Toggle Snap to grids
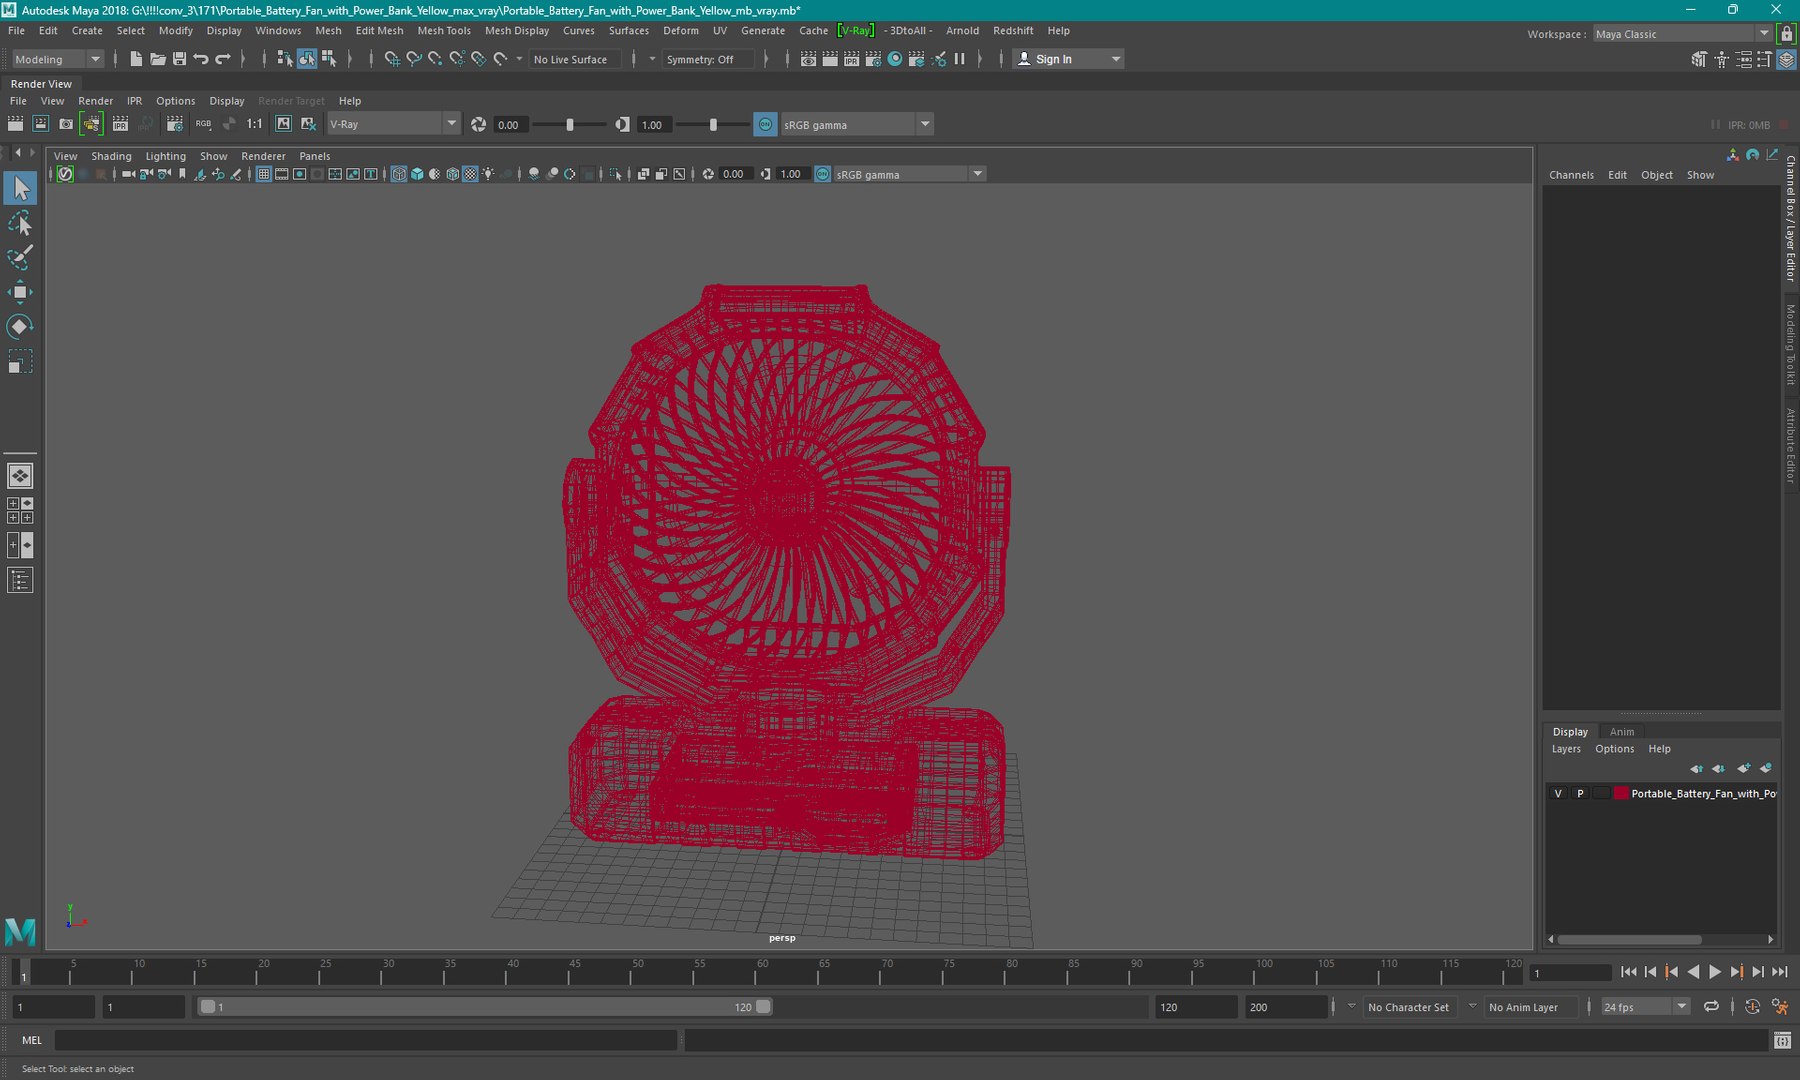 pyautogui.click(x=392, y=59)
